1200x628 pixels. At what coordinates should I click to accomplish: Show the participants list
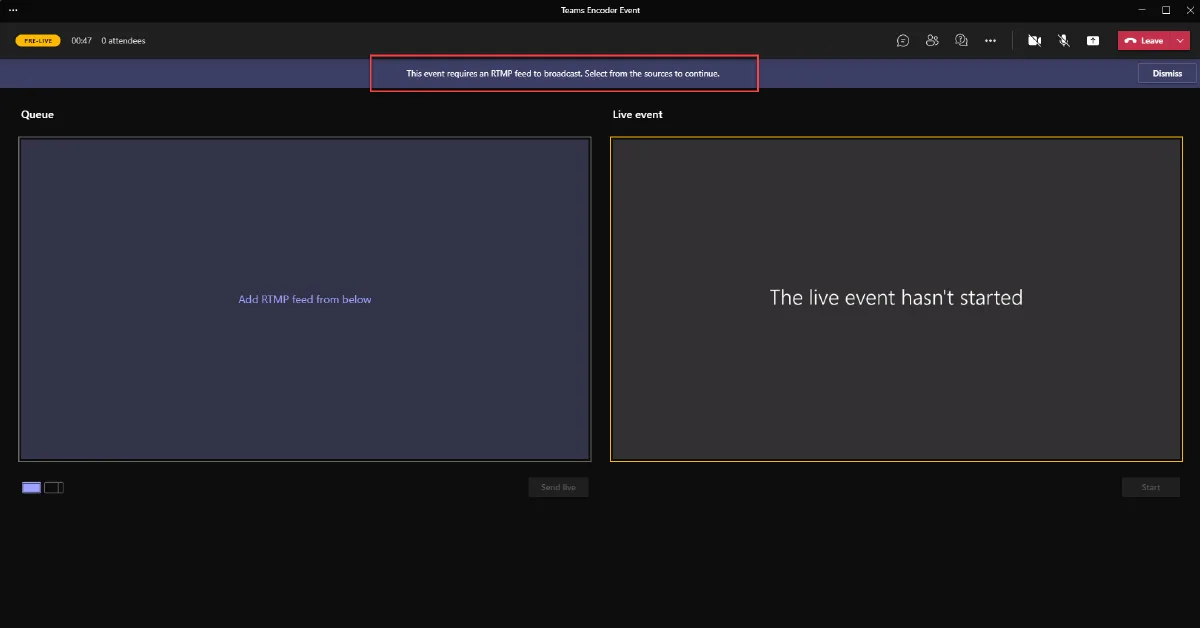coord(932,41)
